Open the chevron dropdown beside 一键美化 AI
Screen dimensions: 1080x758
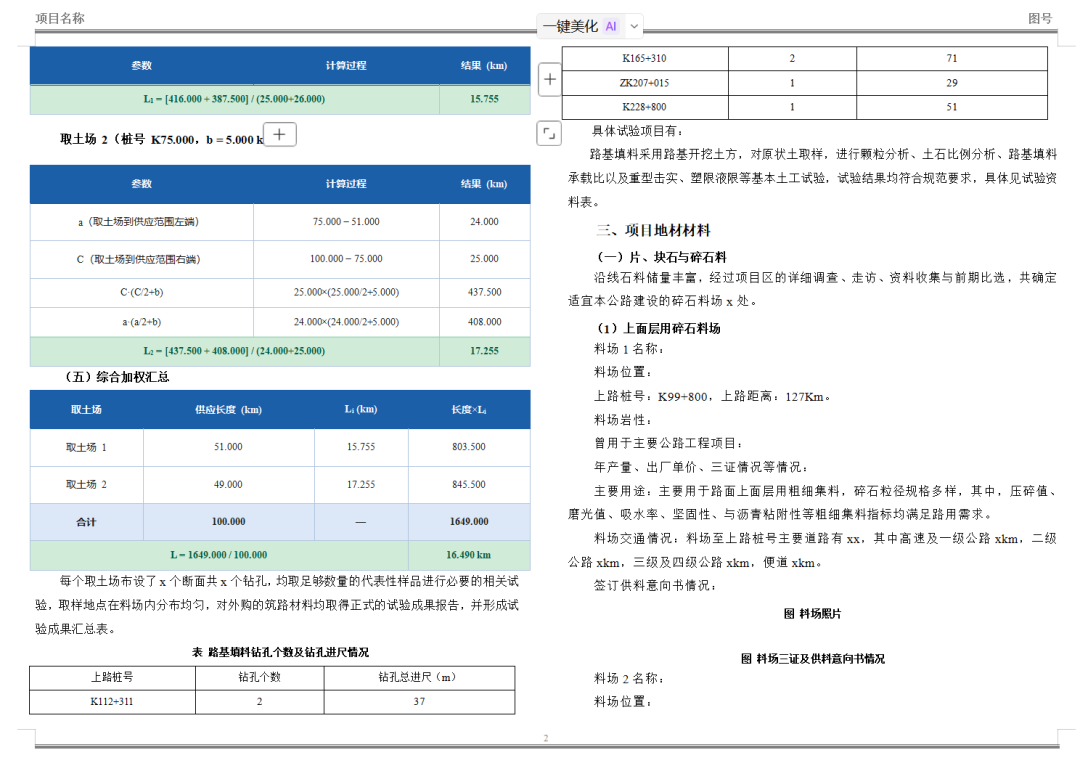point(634,26)
